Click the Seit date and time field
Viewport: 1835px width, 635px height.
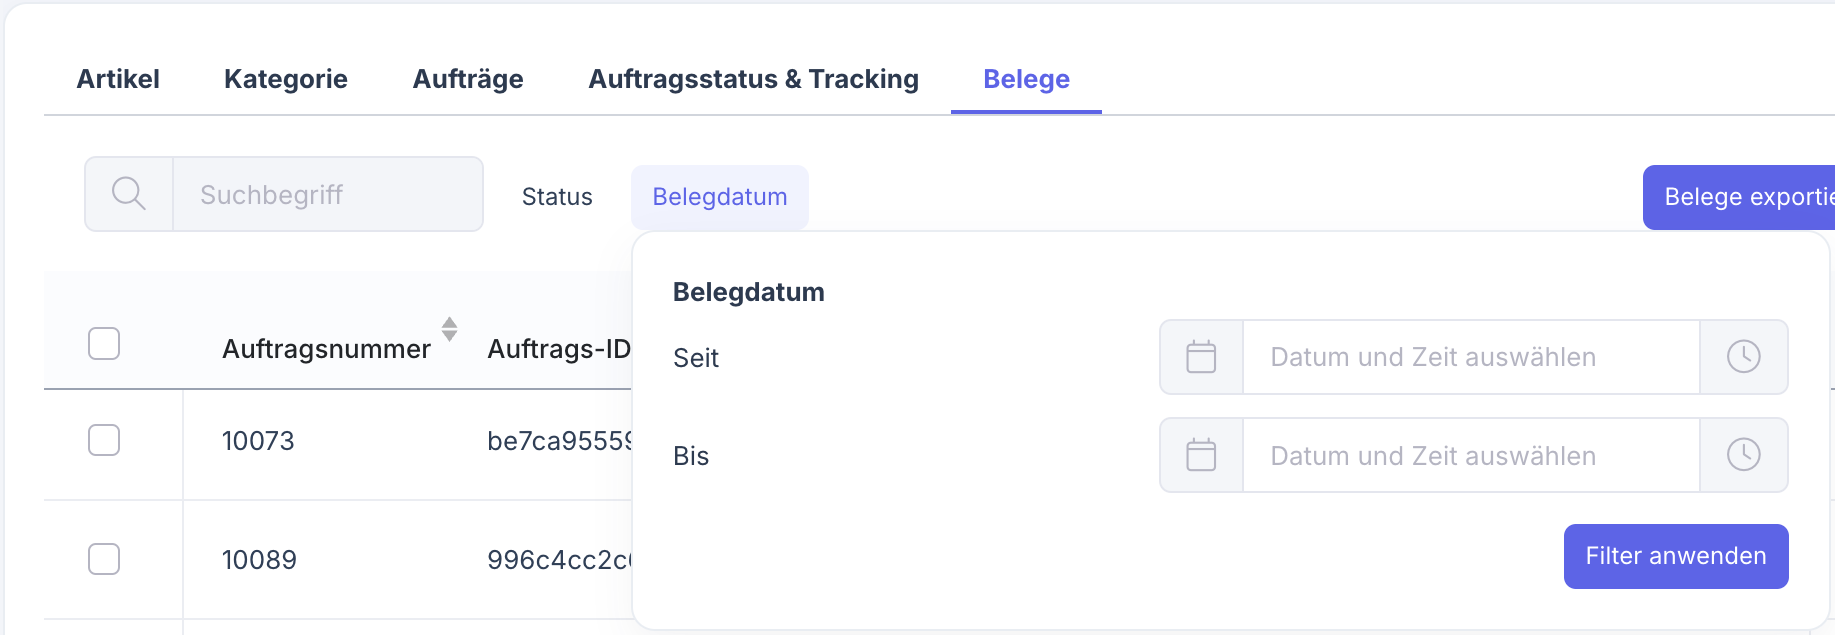click(1470, 357)
